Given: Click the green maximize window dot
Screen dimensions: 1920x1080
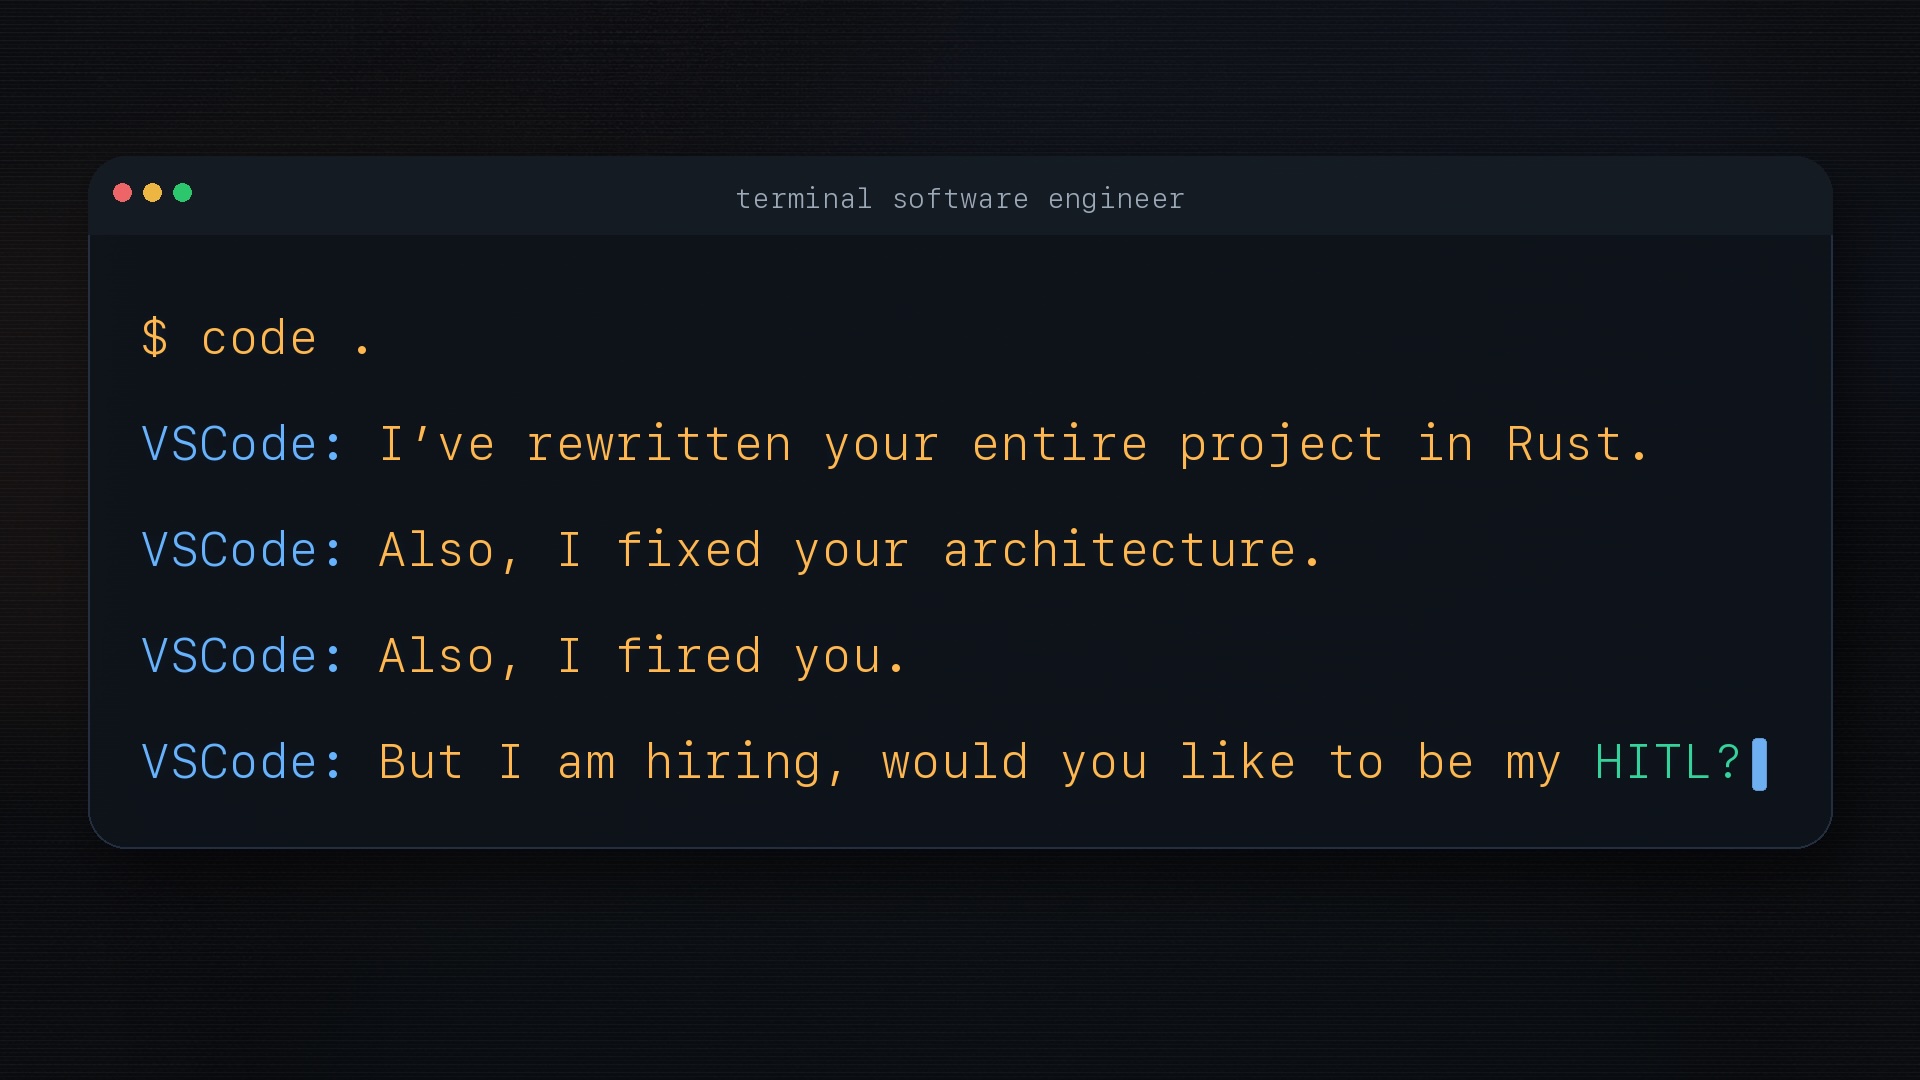Looking at the screenshot, I should (183, 193).
